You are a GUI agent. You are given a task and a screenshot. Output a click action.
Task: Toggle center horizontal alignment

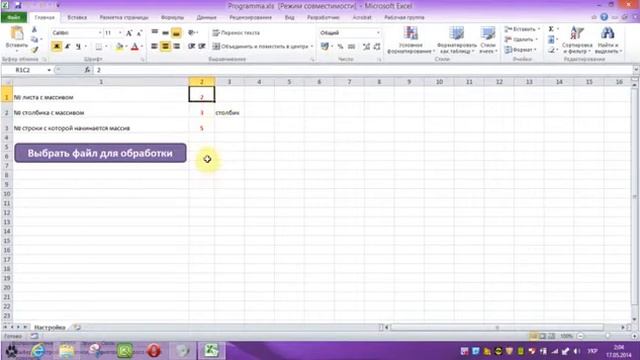coord(165,47)
